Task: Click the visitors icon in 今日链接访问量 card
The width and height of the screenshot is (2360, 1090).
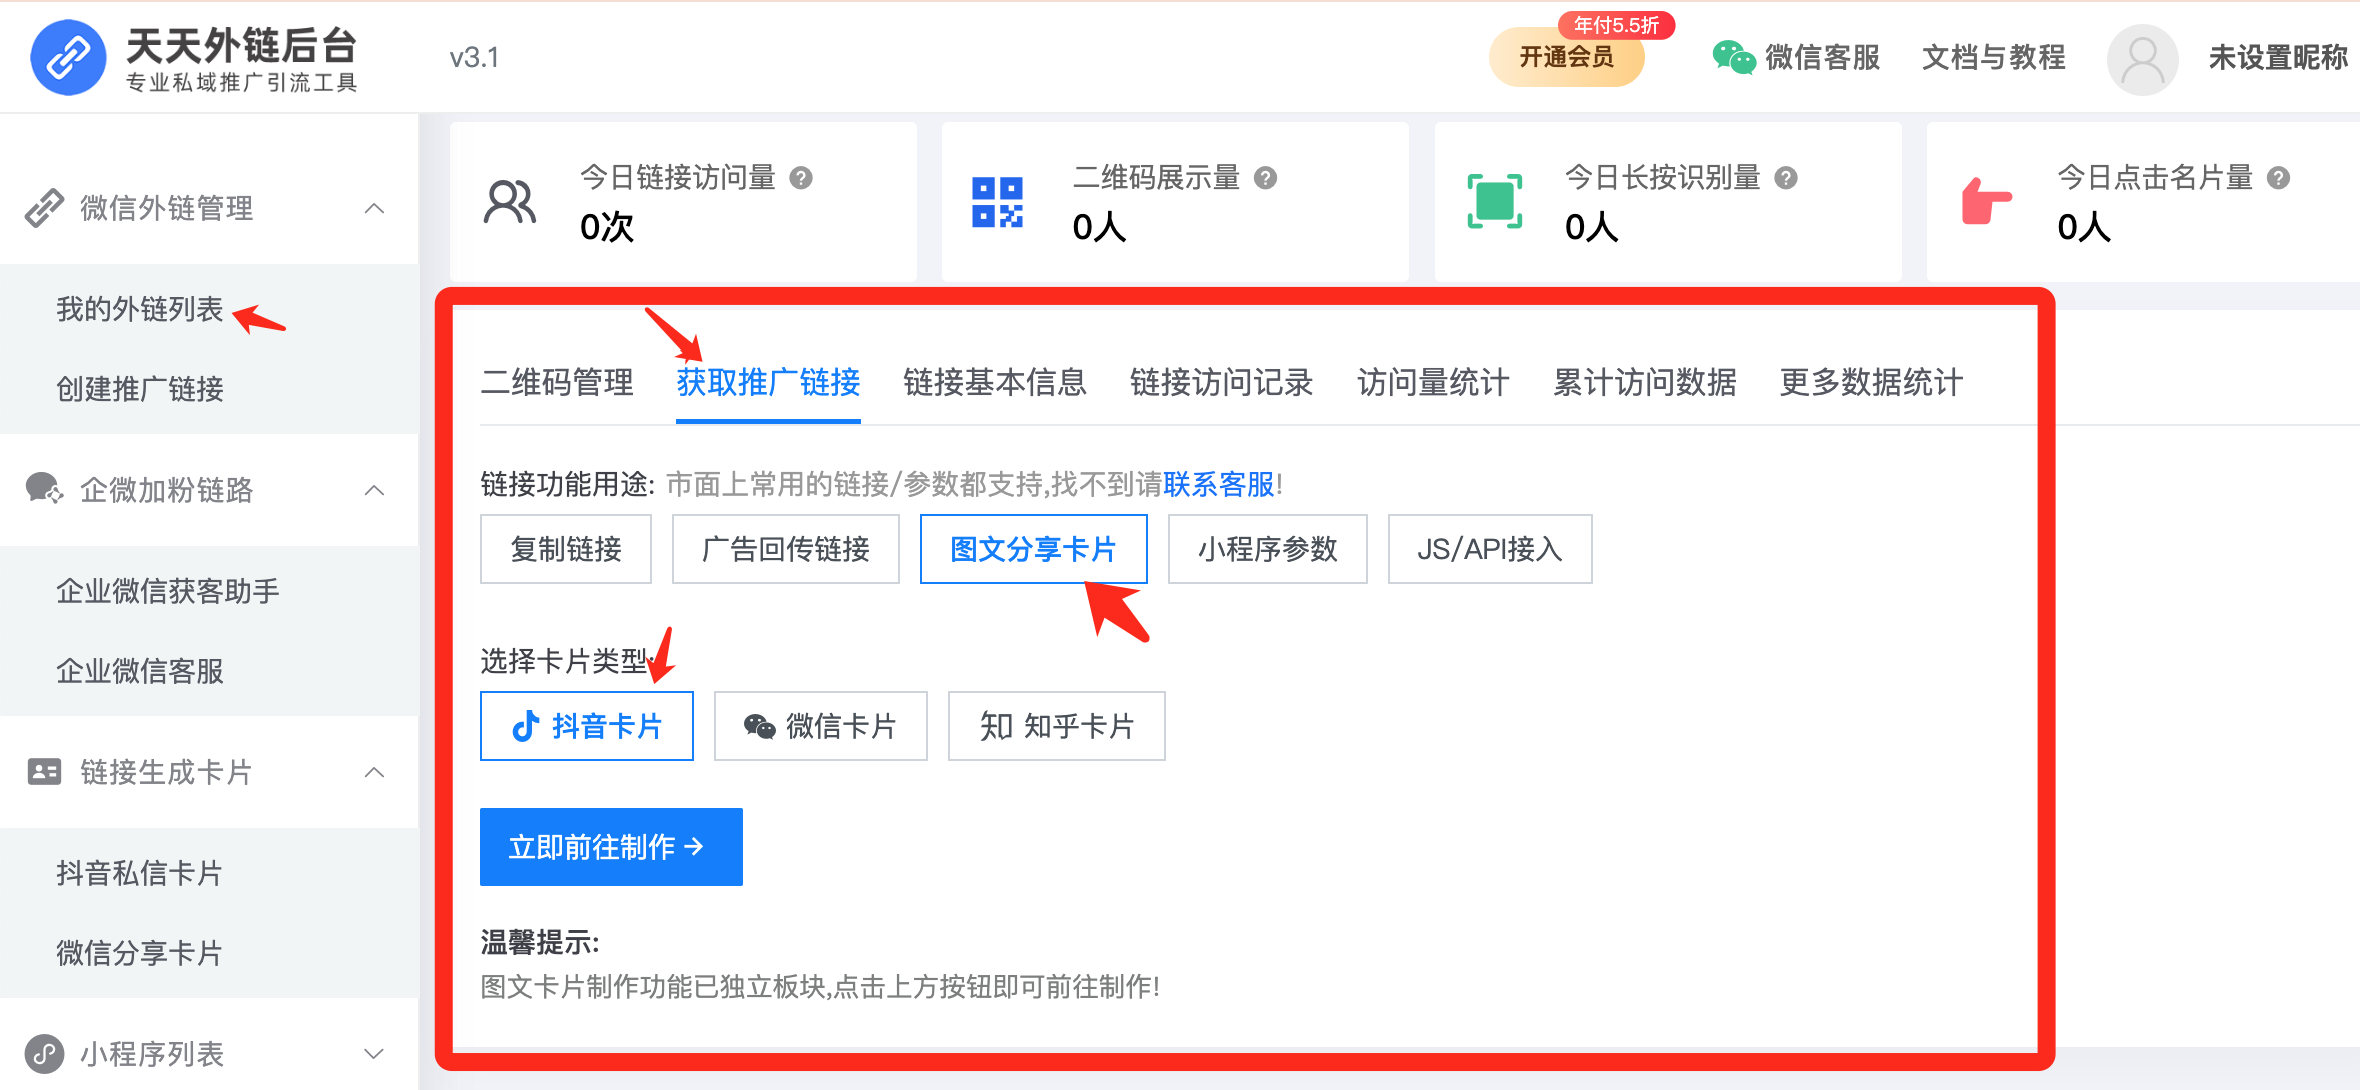Action: coord(510,202)
